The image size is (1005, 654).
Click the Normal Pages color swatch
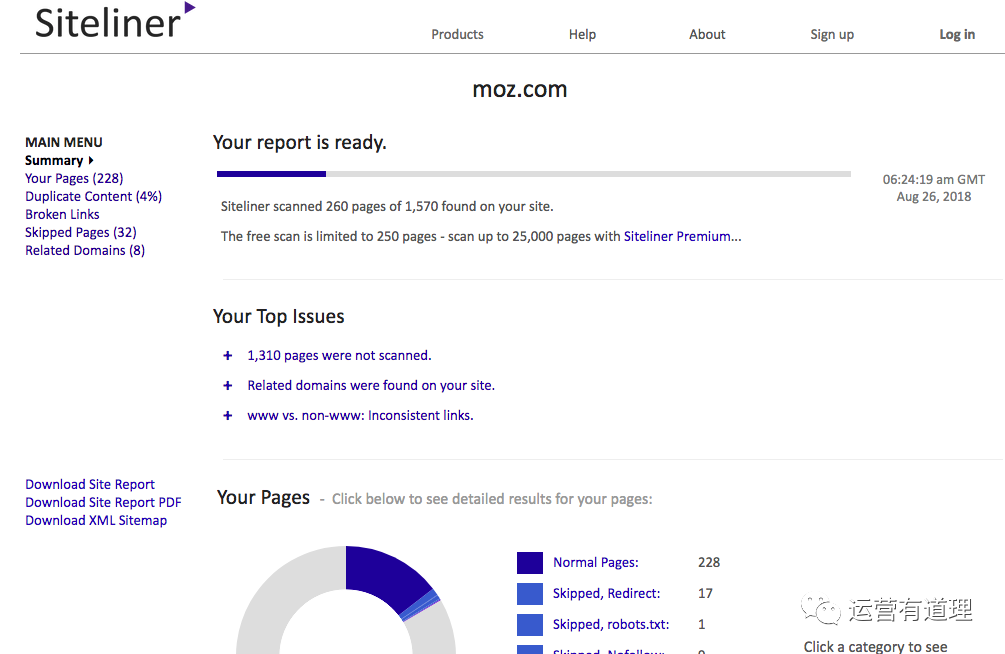(530, 563)
